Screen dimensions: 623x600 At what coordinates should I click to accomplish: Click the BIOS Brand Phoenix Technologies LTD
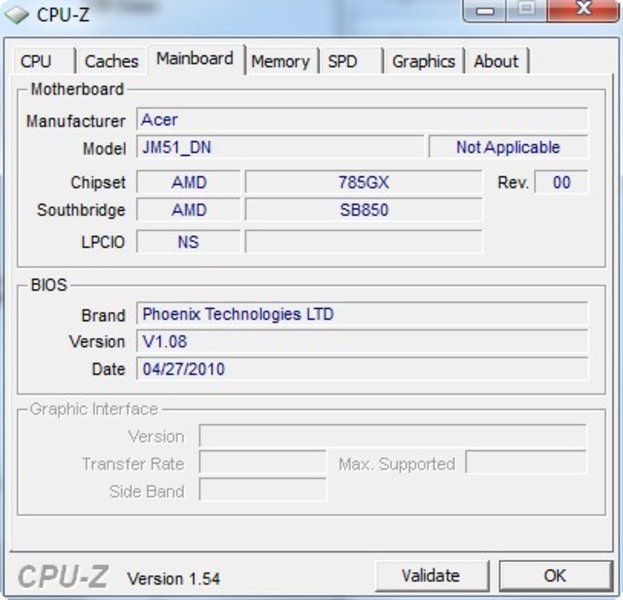point(362,314)
